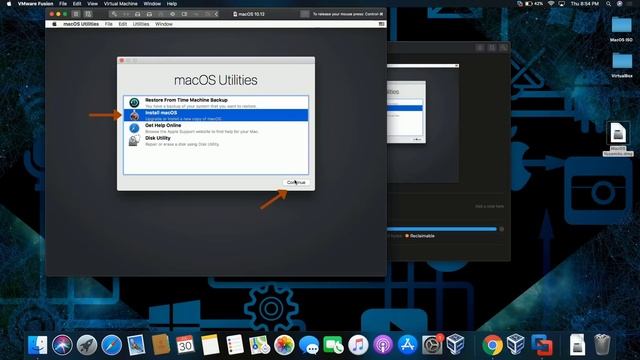Image resolution: width=640 pixels, height=360 pixels.
Task: Open Maps from the Dock
Action: [260, 345]
